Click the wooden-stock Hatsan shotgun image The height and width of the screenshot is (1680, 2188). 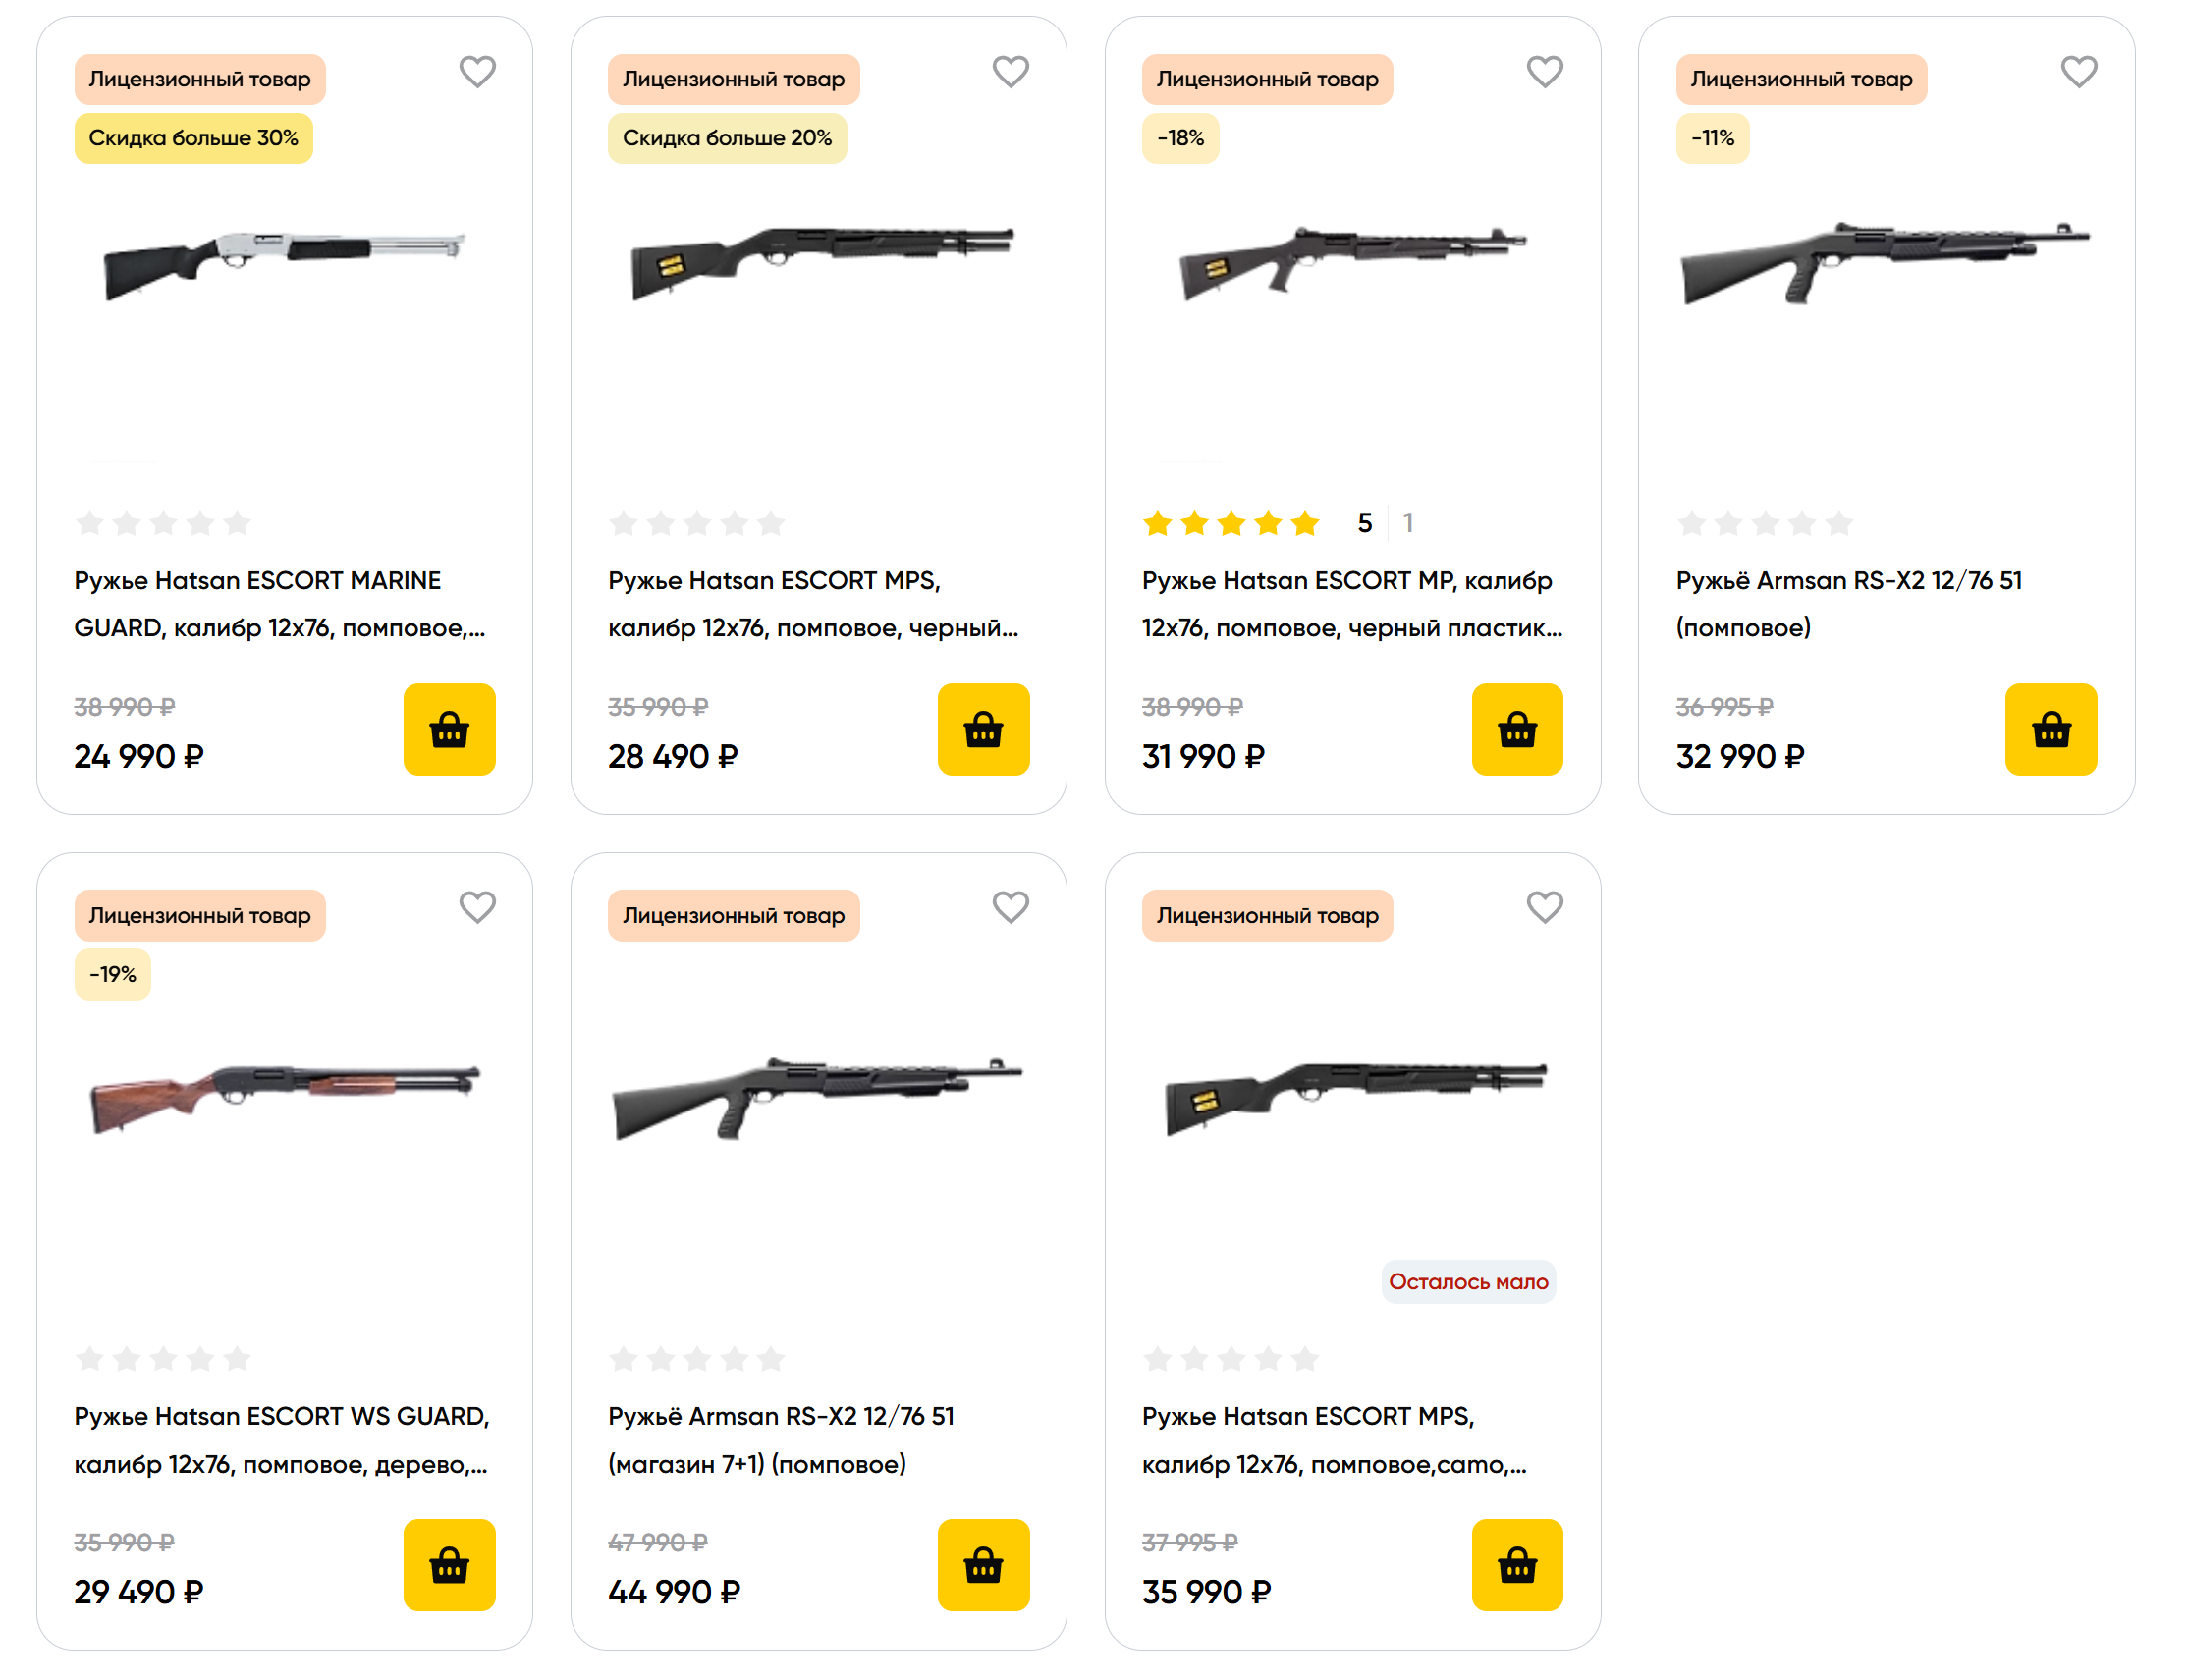(x=284, y=1095)
